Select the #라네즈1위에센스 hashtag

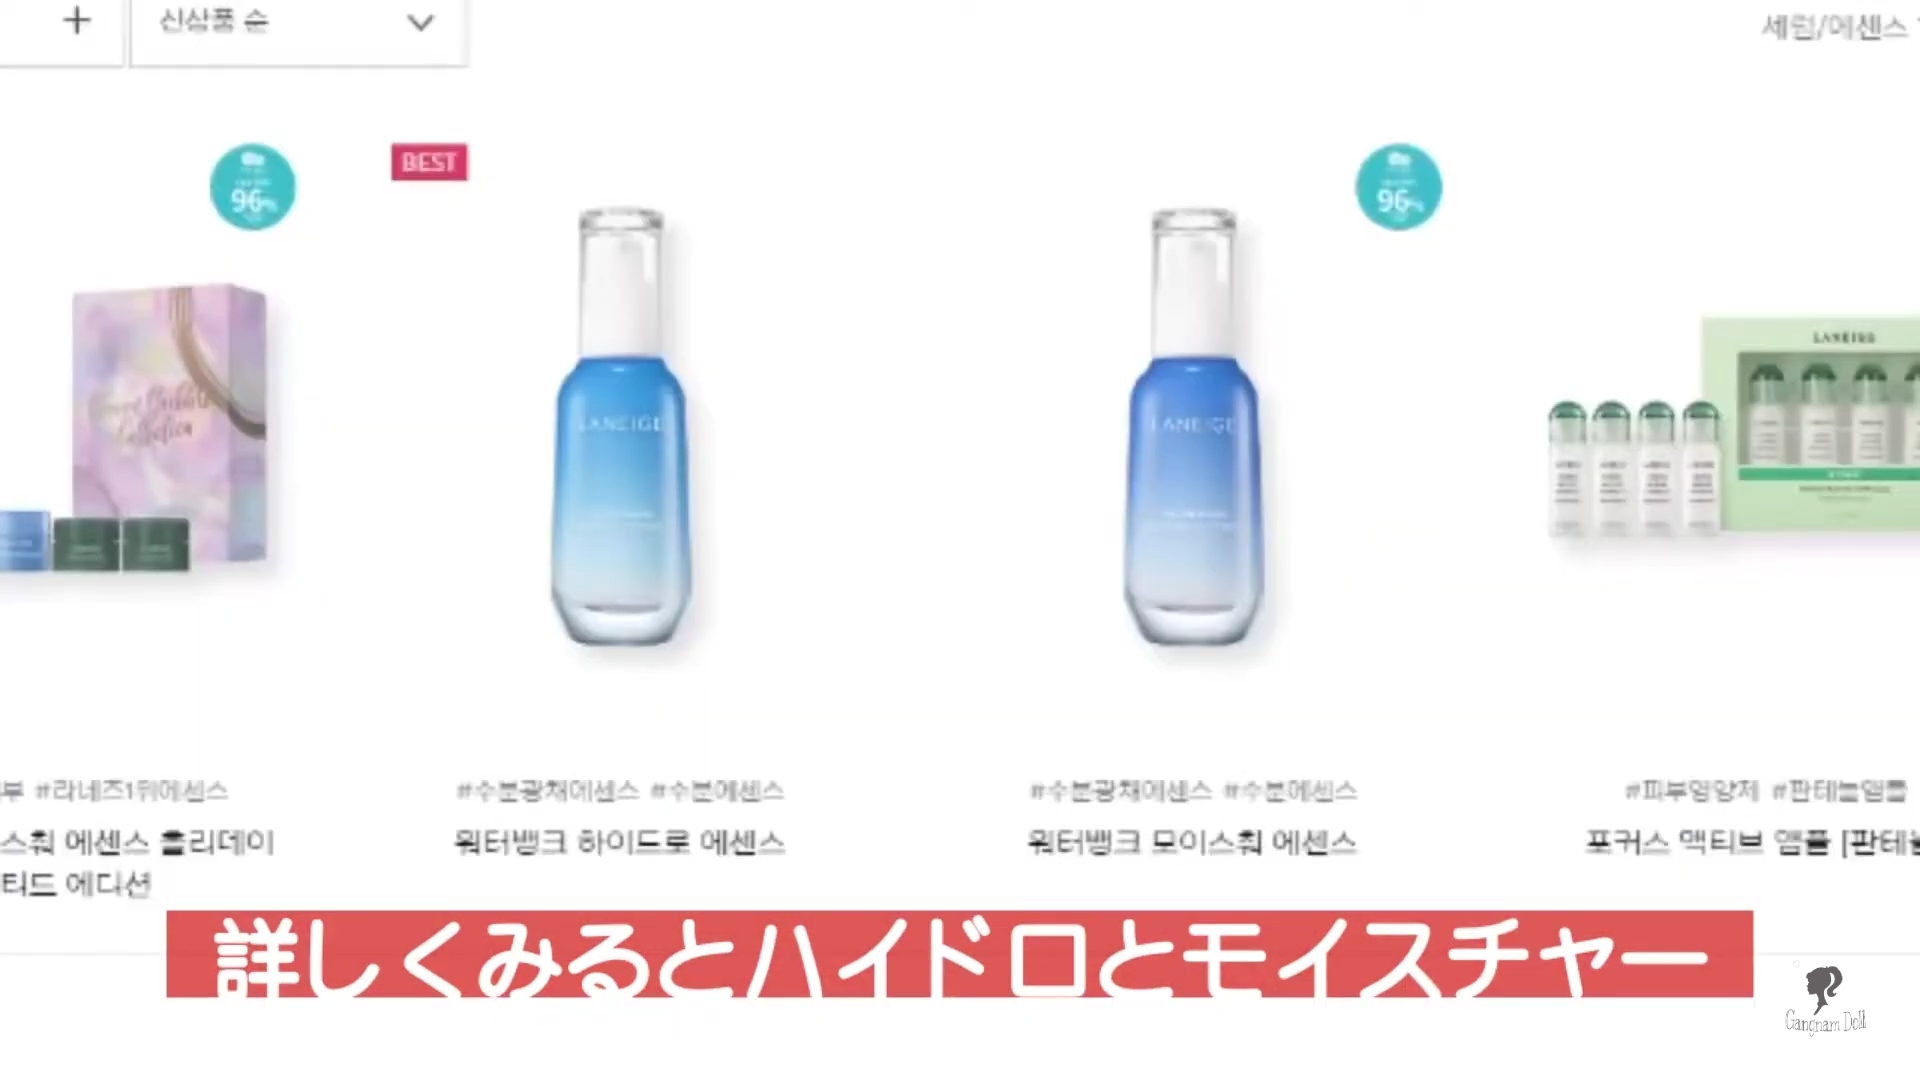click(132, 791)
